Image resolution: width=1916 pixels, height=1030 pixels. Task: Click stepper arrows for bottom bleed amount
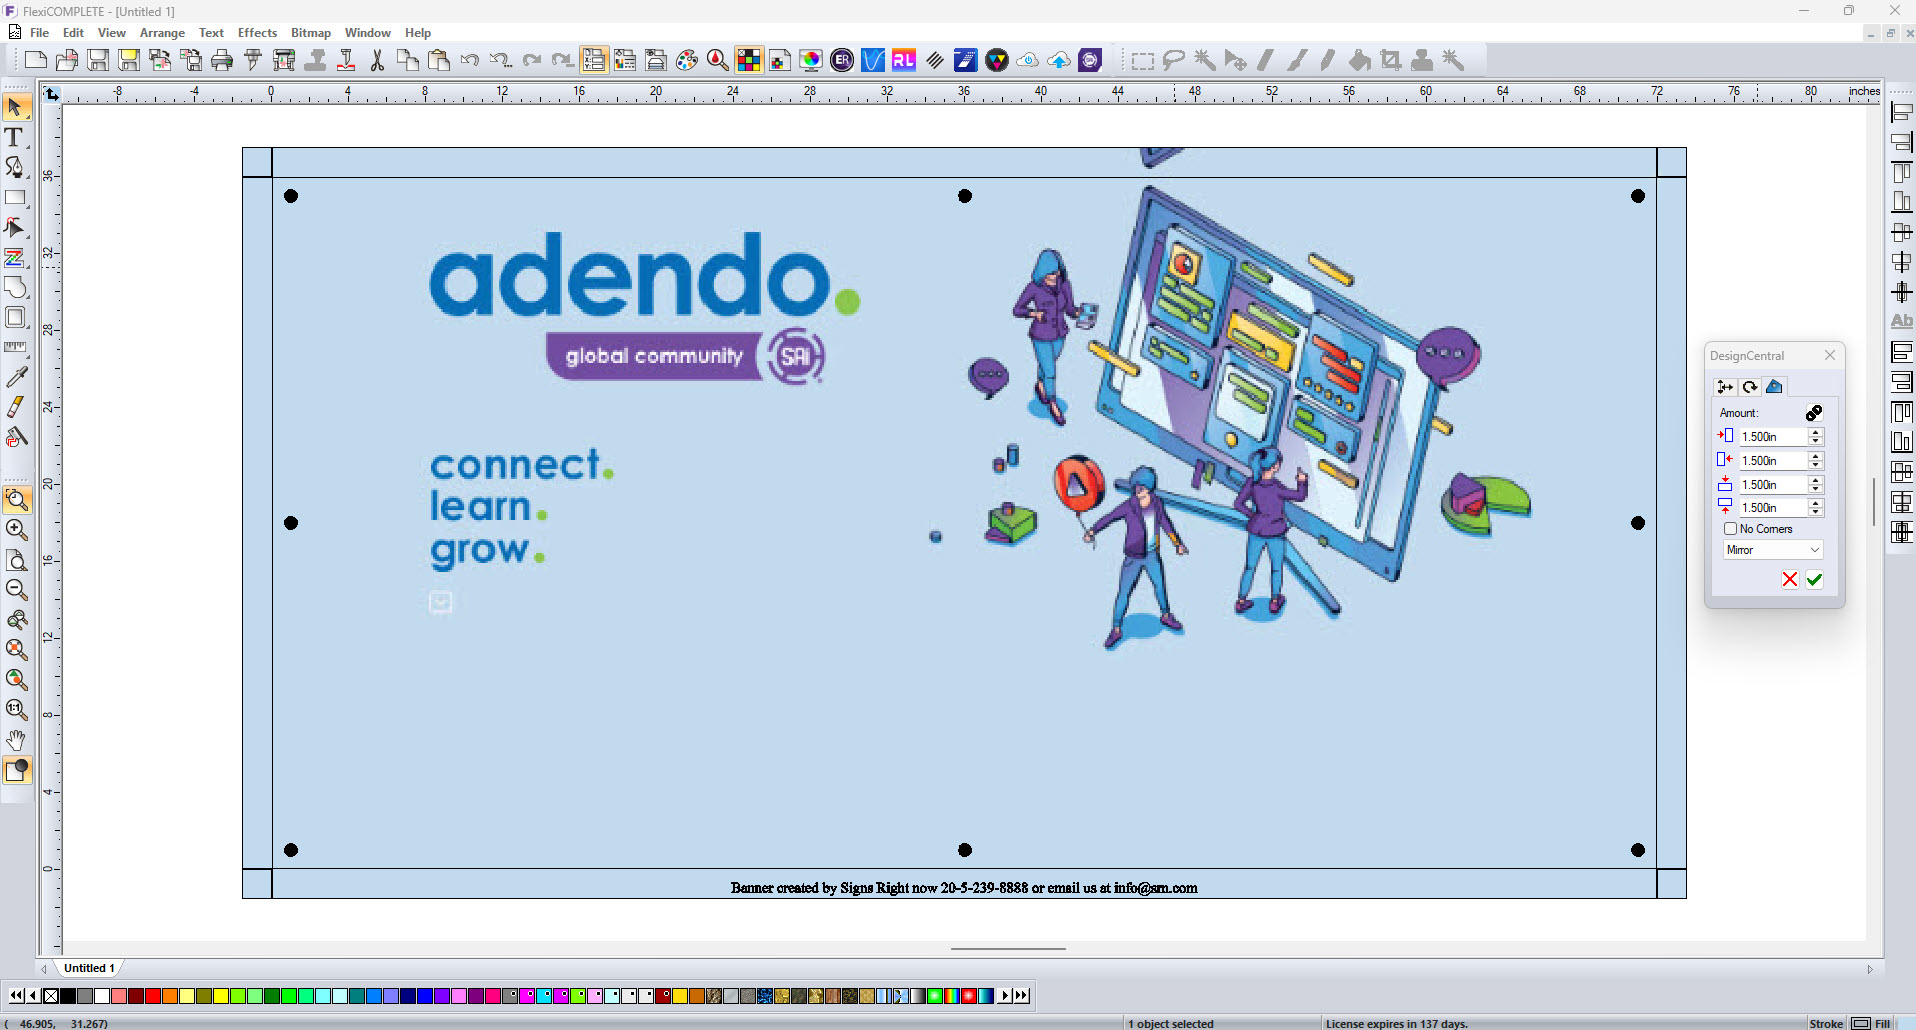coord(1816,508)
